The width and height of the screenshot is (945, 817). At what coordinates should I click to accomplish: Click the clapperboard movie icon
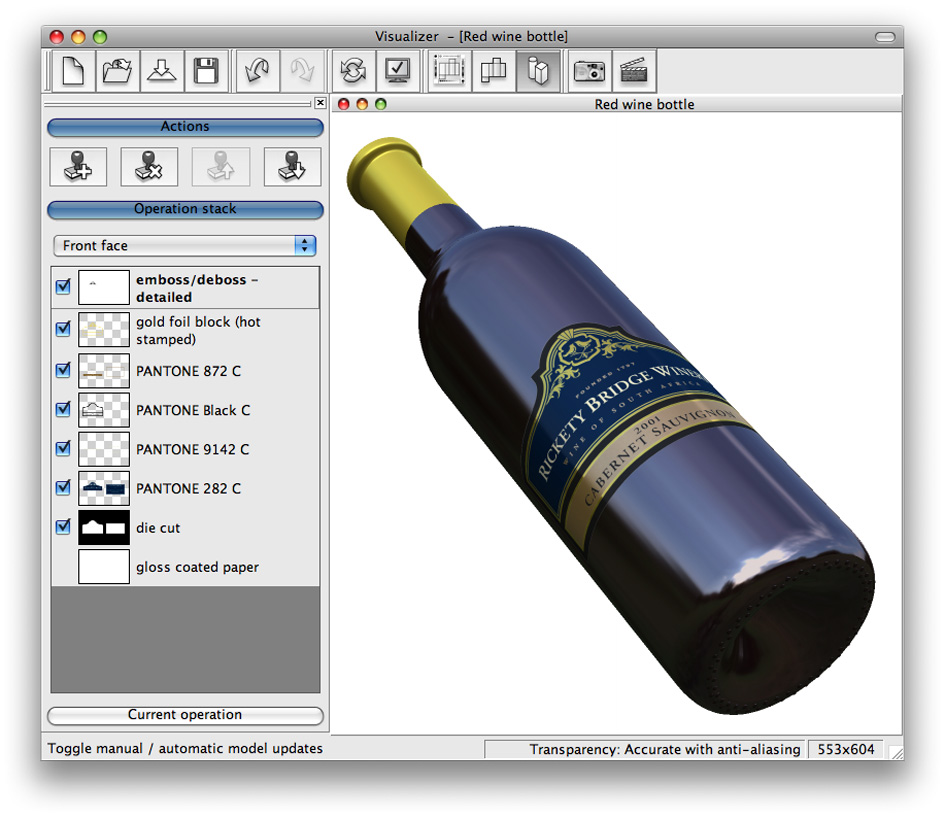click(634, 71)
